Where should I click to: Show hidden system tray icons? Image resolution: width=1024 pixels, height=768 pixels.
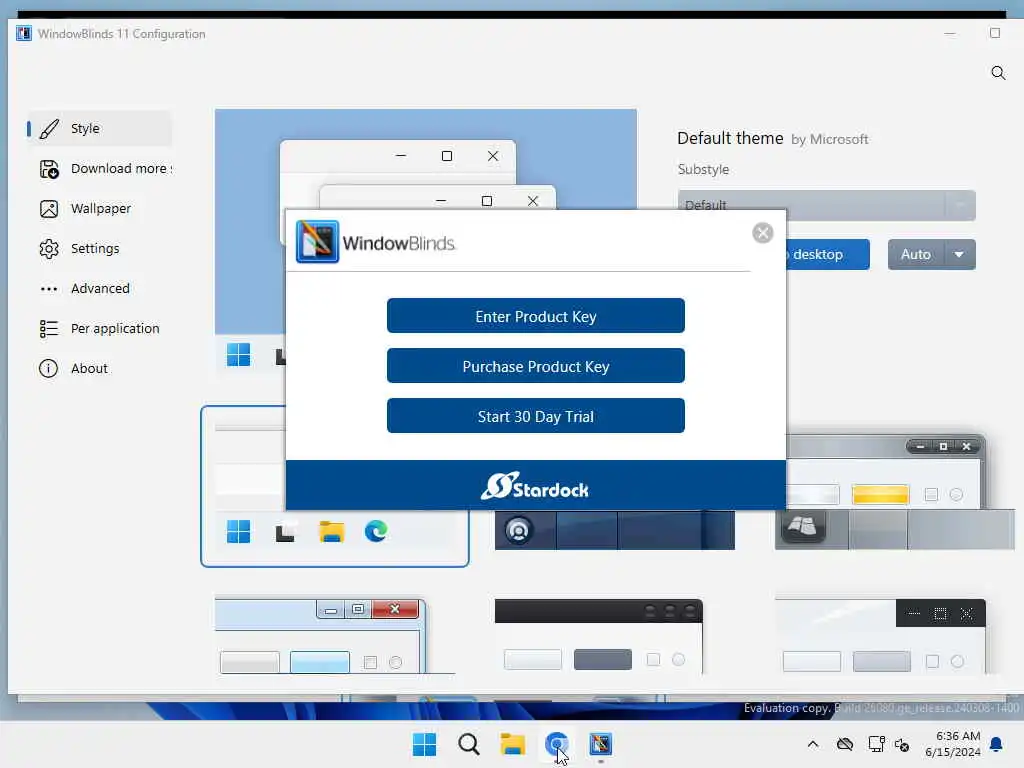[x=813, y=744]
